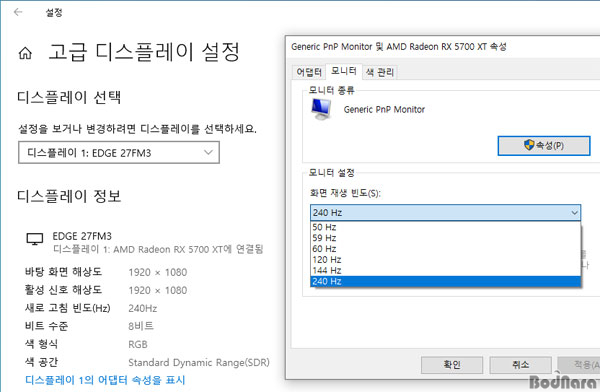The image size is (600, 392).
Task: Click the 240Hz value for 새로 고침 빈도
Action: 143,308
